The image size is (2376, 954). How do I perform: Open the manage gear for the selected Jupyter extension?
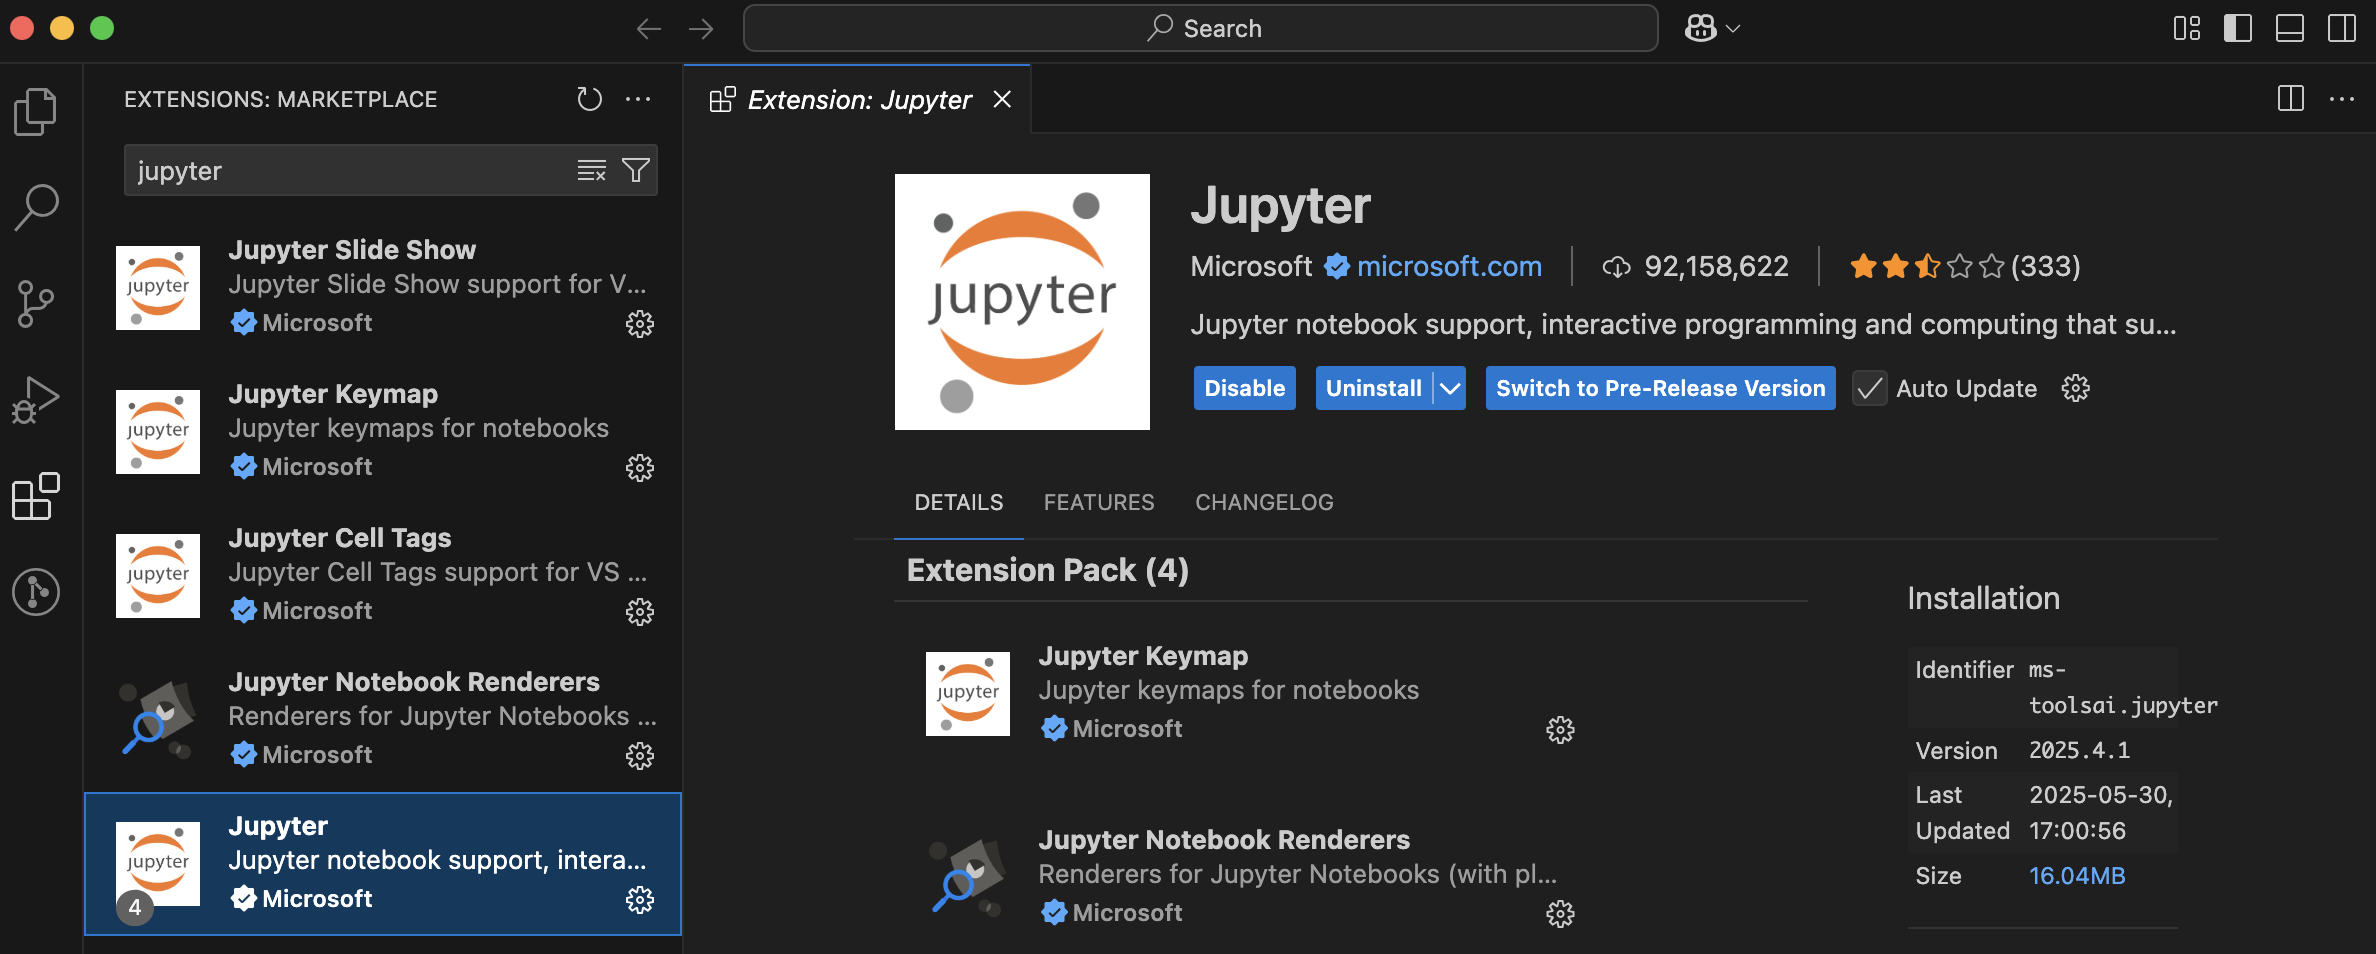coord(640,900)
